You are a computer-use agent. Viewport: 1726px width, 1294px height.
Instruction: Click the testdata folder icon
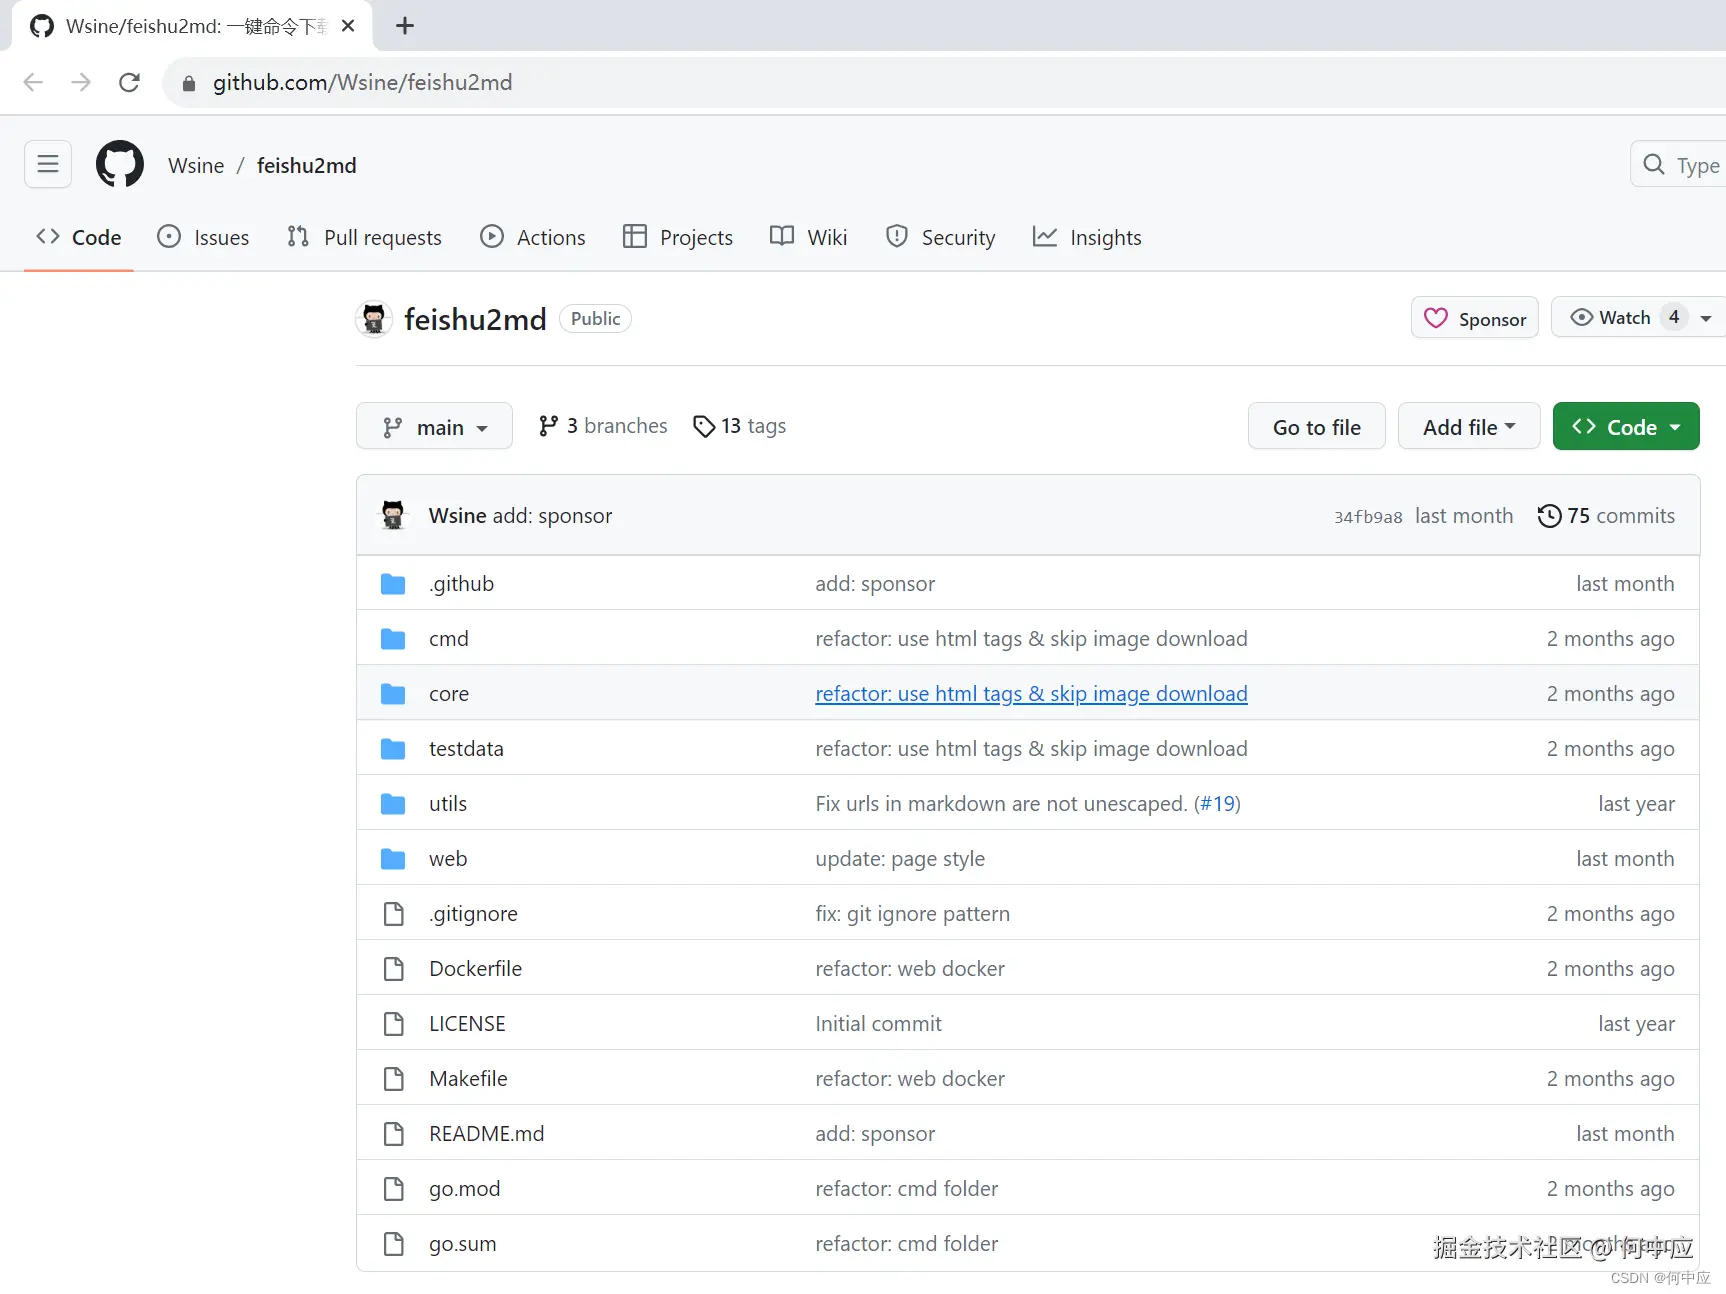click(393, 749)
